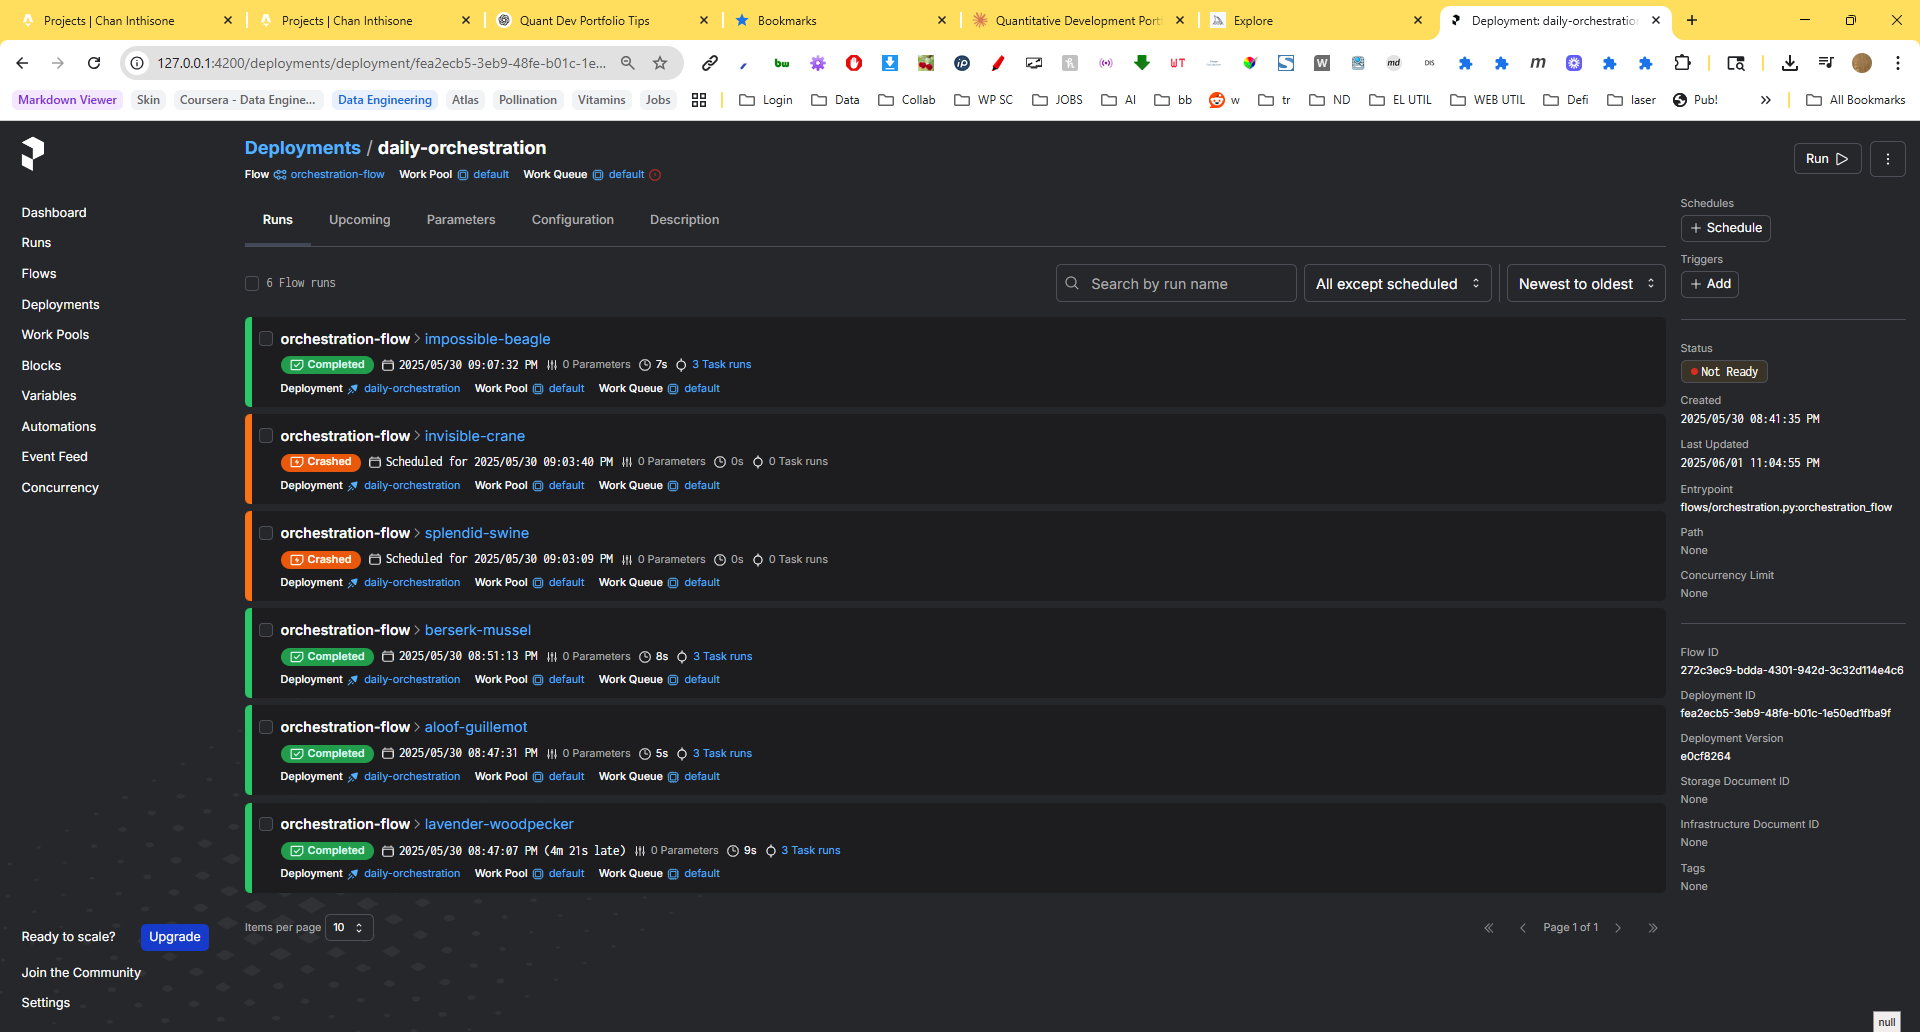Change items per page dropdown
The height and width of the screenshot is (1032, 1920).
[x=349, y=928]
